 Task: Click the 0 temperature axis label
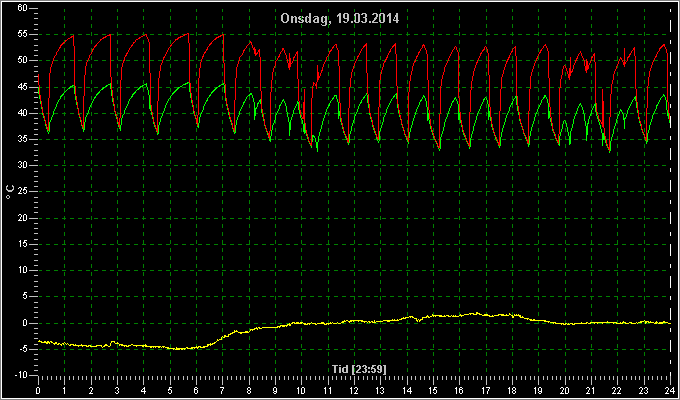[x=26, y=323]
